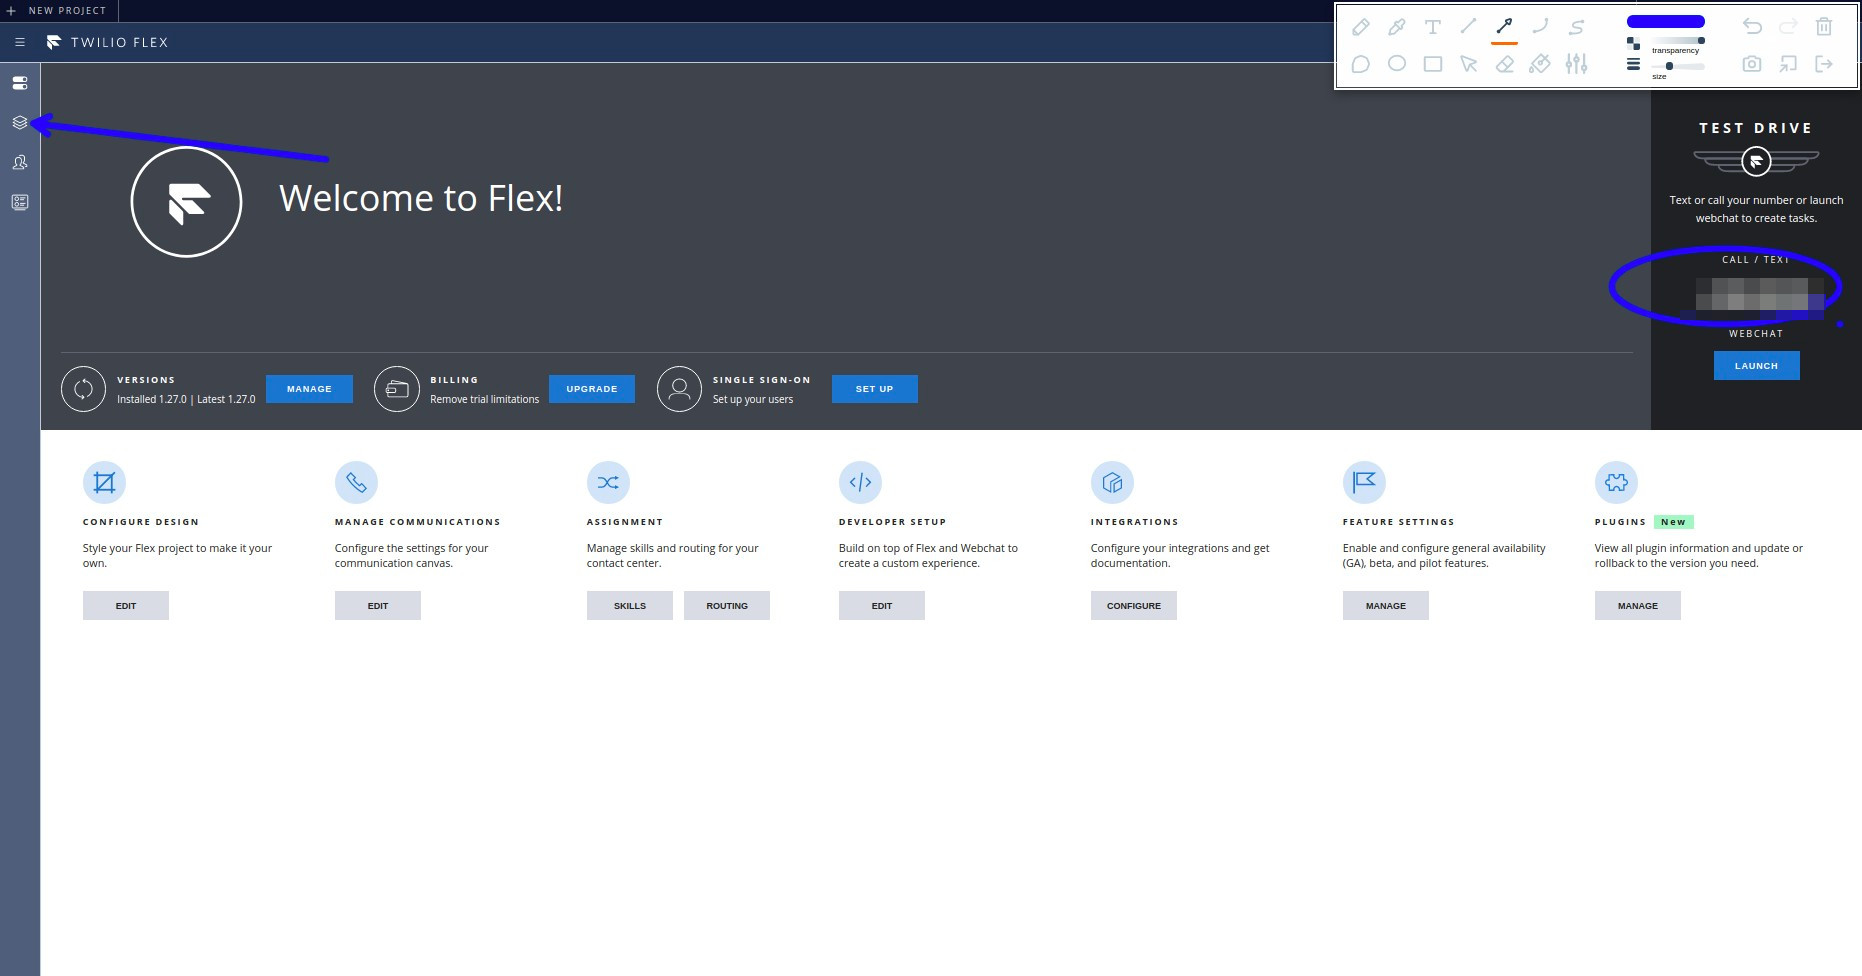Click the Twilio Flex header logo

pos(54,42)
